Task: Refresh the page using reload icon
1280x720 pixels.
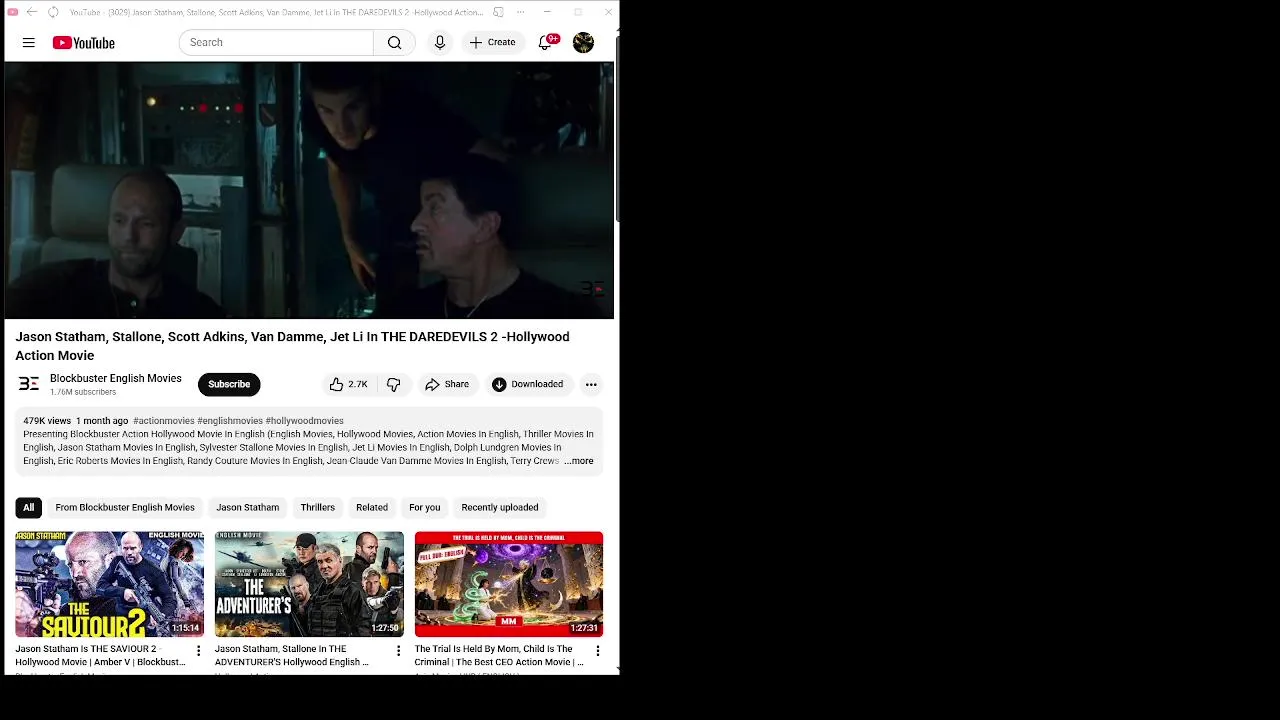Action: point(53,12)
